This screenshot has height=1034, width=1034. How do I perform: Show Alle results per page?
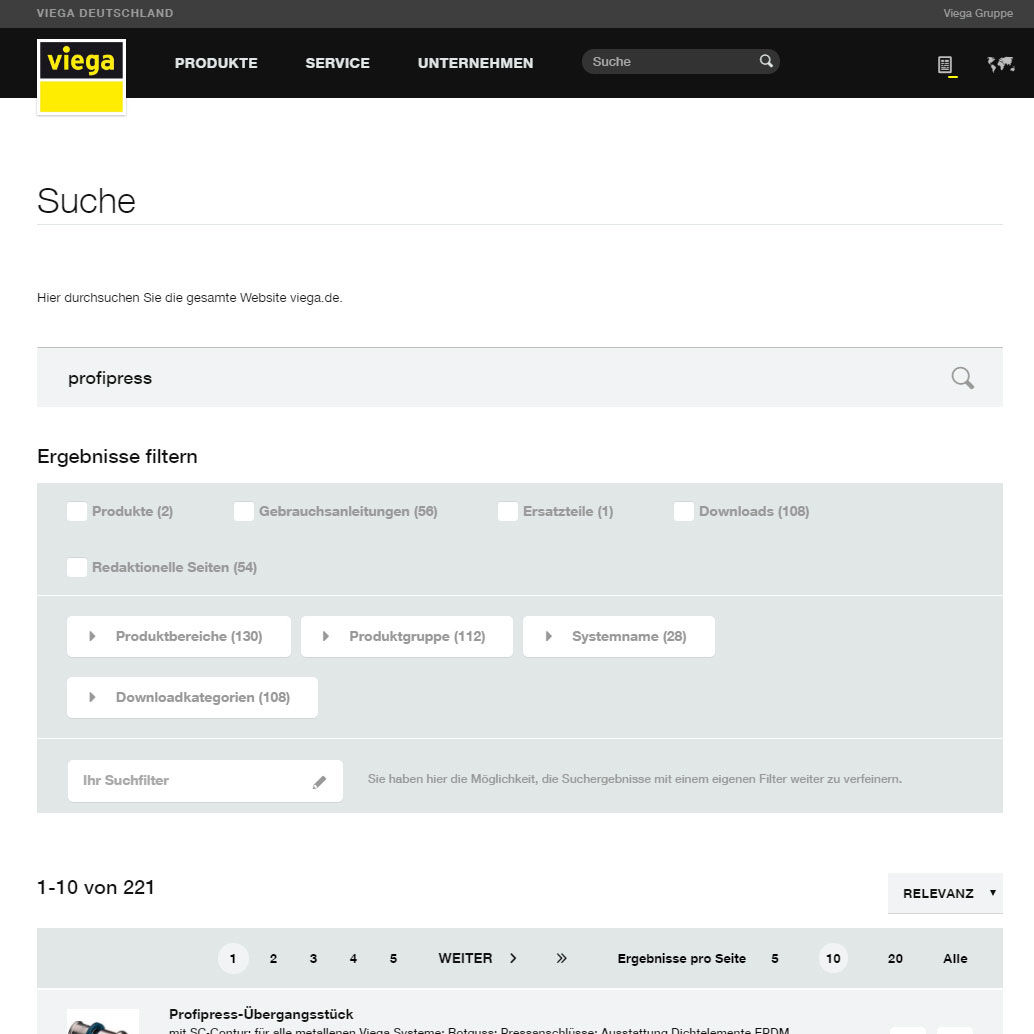click(955, 958)
